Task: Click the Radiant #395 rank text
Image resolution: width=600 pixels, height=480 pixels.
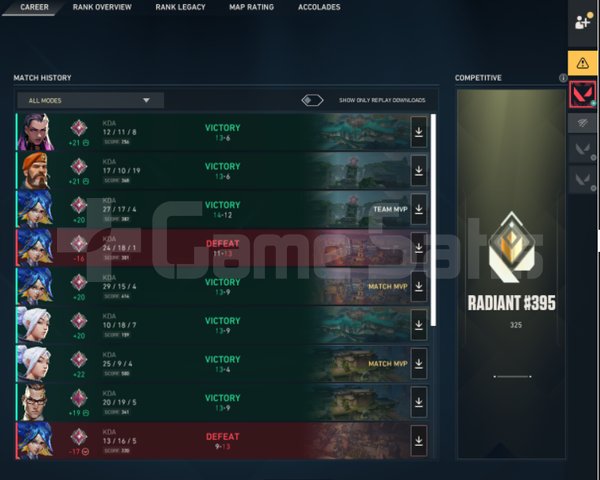Action: tap(512, 303)
